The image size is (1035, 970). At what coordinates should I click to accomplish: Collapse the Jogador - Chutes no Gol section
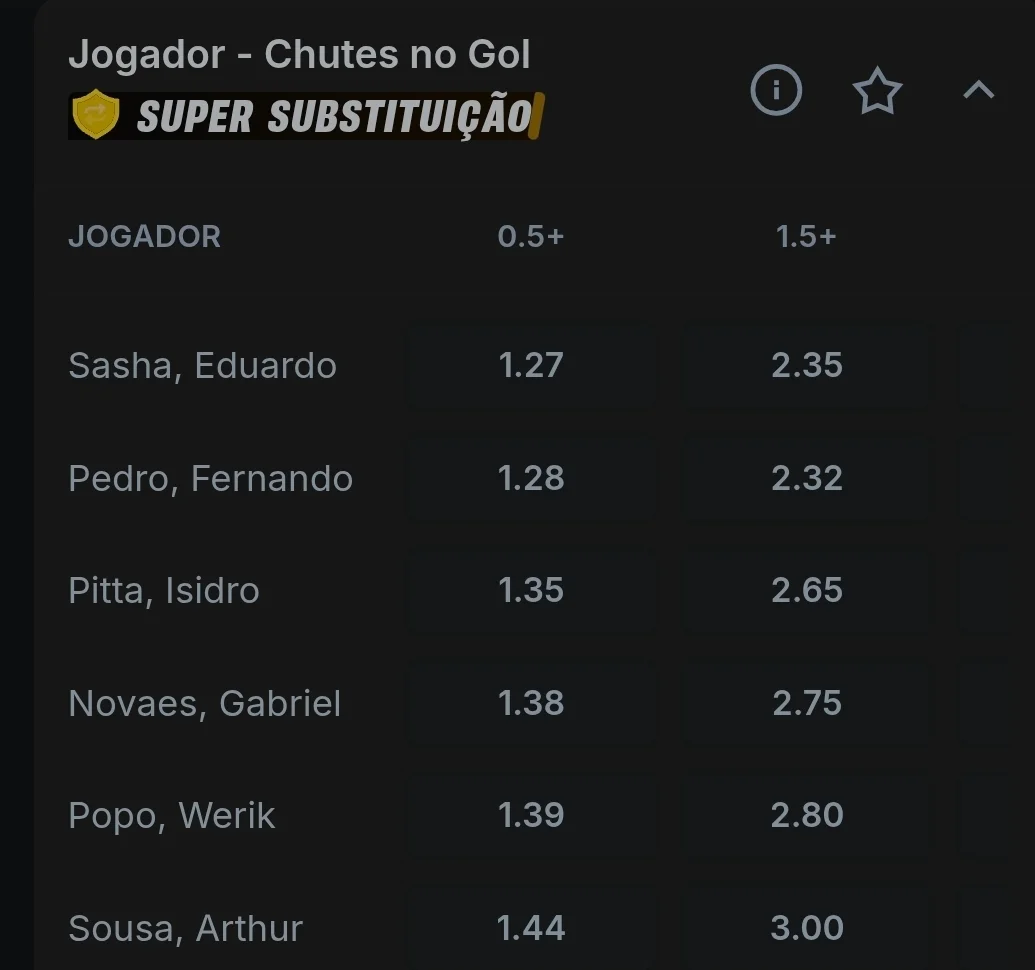point(977,90)
